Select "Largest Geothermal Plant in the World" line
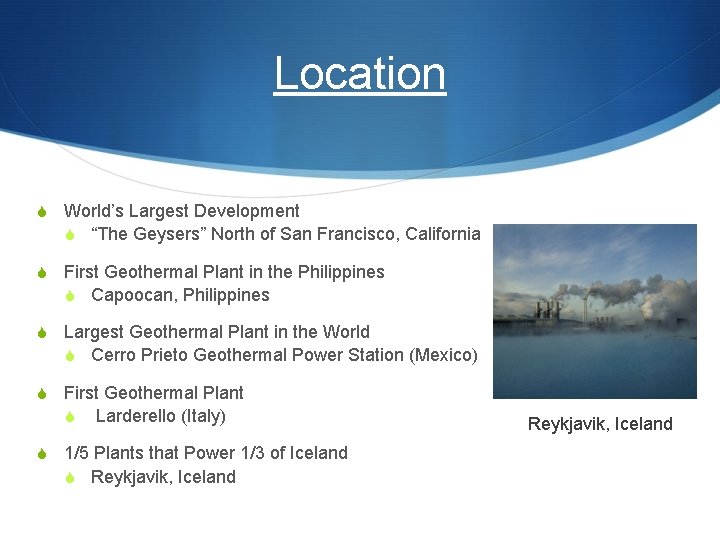 (x=217, y=332)
